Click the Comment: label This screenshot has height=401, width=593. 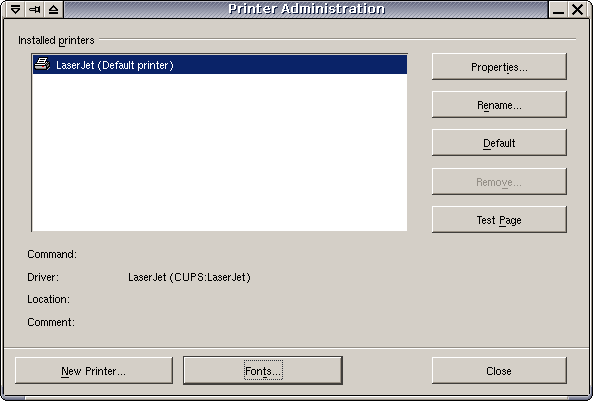coord(51,322)
